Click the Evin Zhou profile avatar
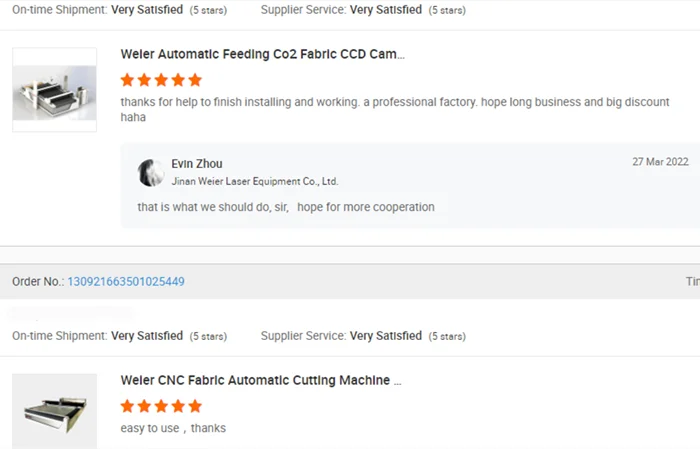This screenshot has width=700, height=449. pyautogui.click(x=151, y=172)
